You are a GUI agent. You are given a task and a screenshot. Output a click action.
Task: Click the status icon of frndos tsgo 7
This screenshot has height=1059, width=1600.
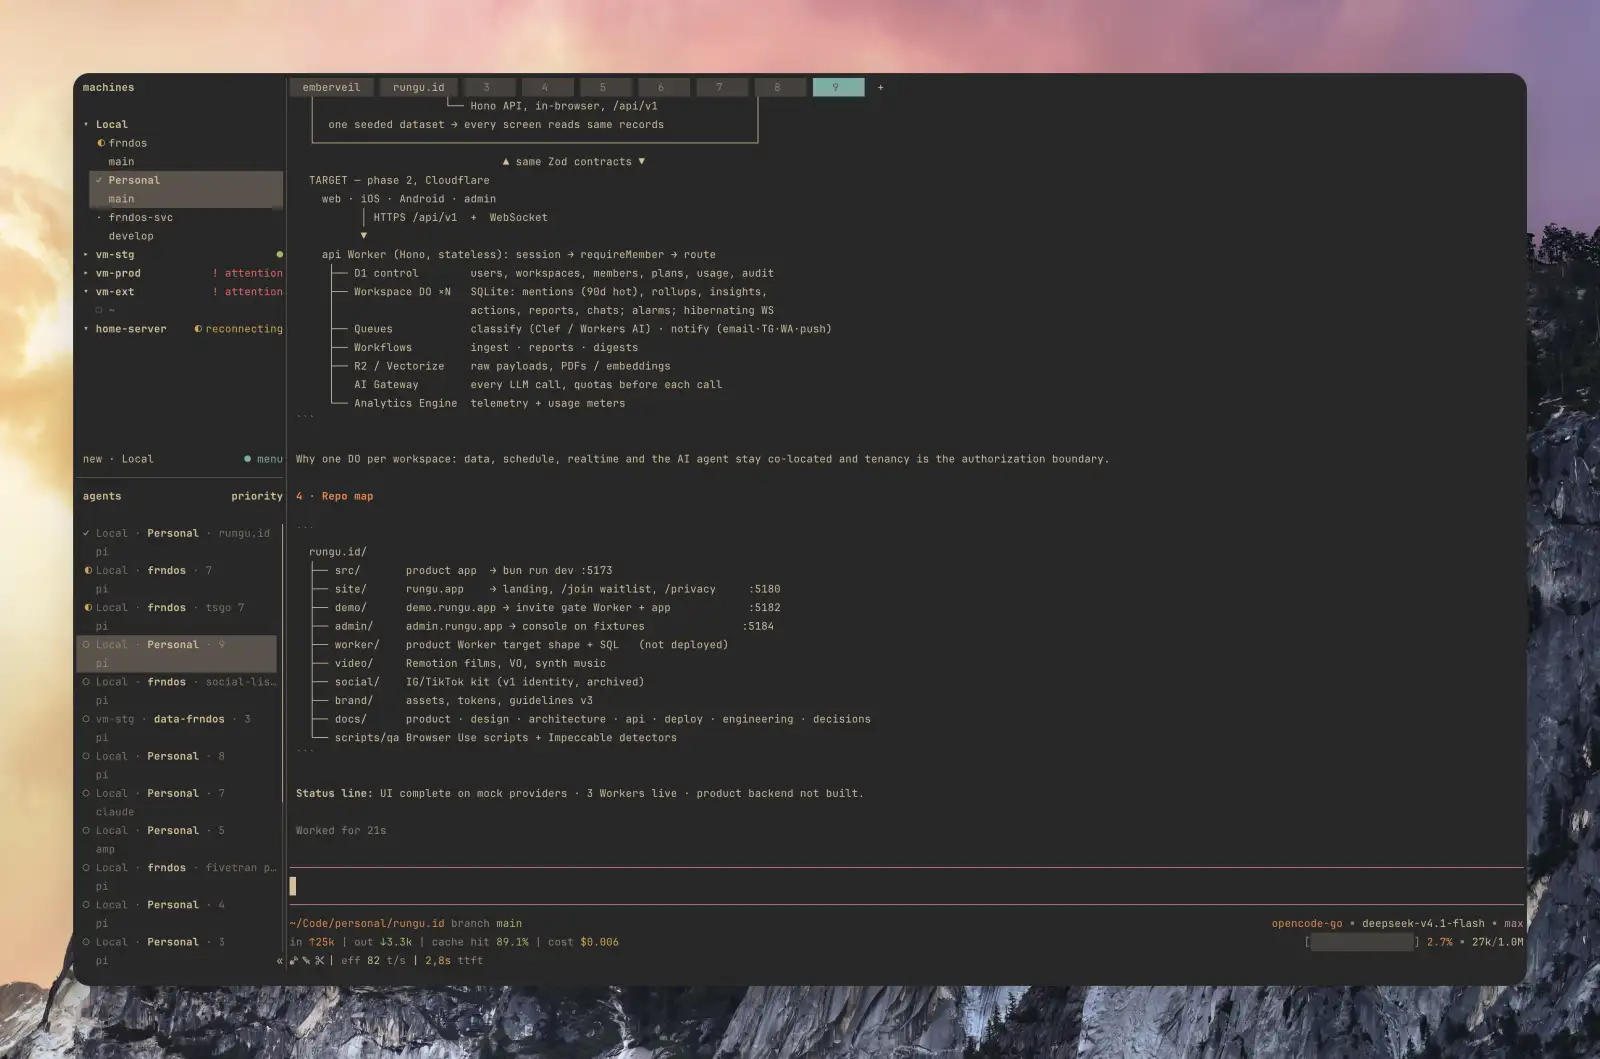coord(88,608)
